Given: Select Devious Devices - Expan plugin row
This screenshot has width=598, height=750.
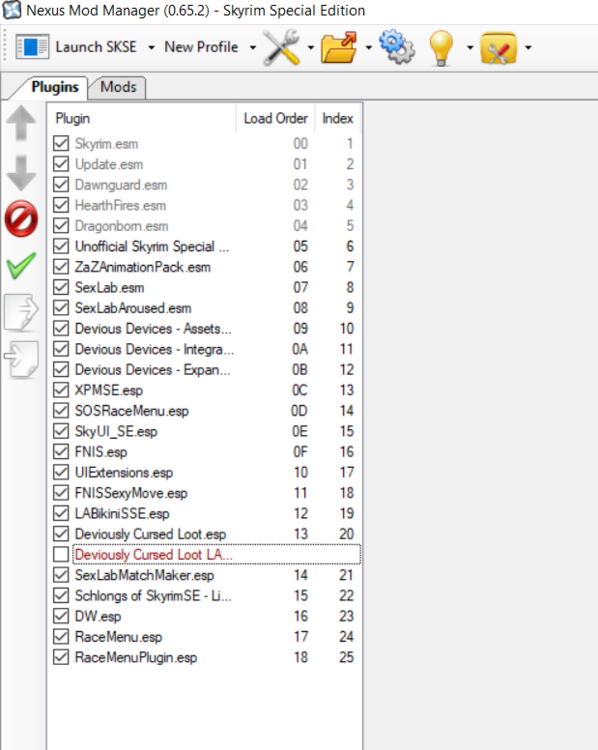Looking at the screenshot, I should pyautogui.click(x=205, y=370).
